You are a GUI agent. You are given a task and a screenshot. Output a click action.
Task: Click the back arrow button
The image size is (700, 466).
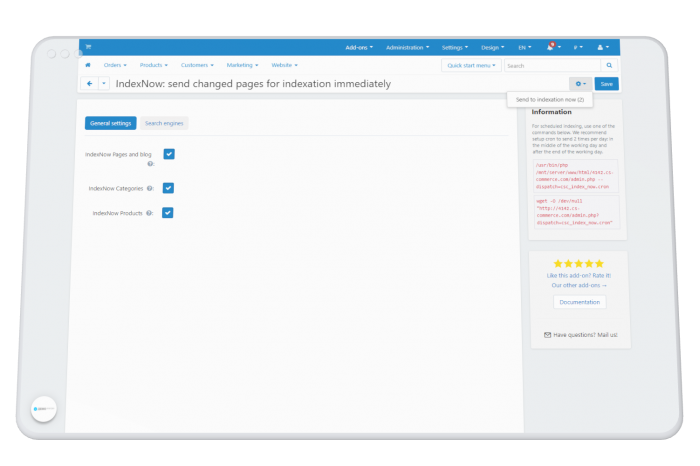(90, 83)
